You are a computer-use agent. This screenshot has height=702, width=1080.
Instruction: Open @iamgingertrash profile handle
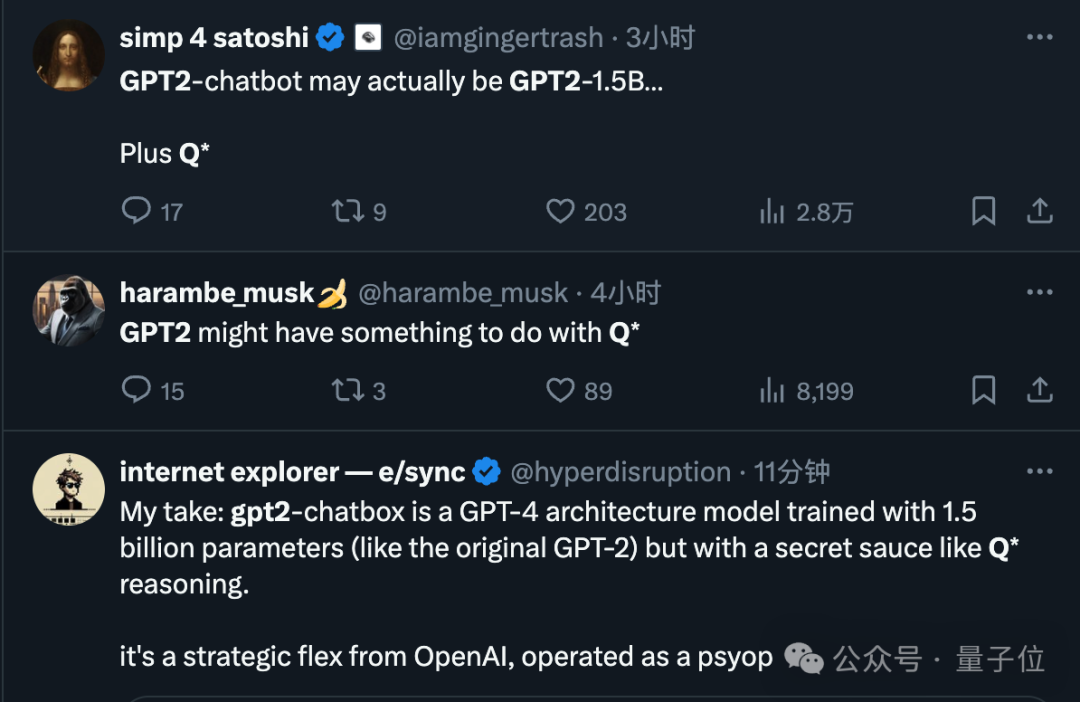click(x=498, y=38)
